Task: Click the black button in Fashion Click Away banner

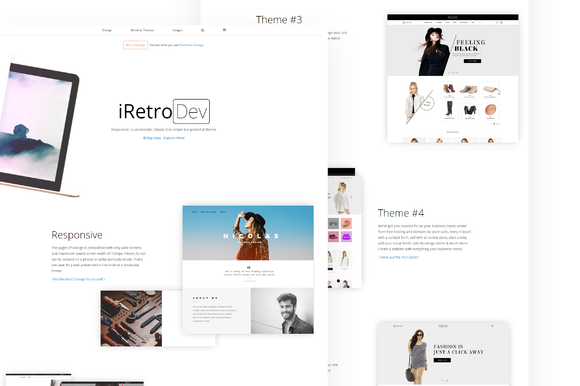Action: coord(442,360)
